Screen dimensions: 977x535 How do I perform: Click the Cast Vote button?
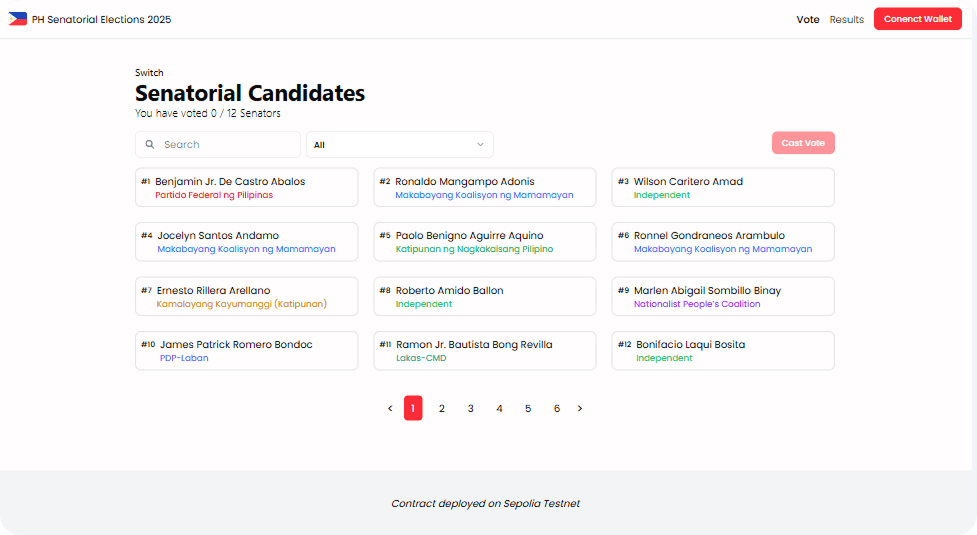pyautogui.click(x=803, y=143)
